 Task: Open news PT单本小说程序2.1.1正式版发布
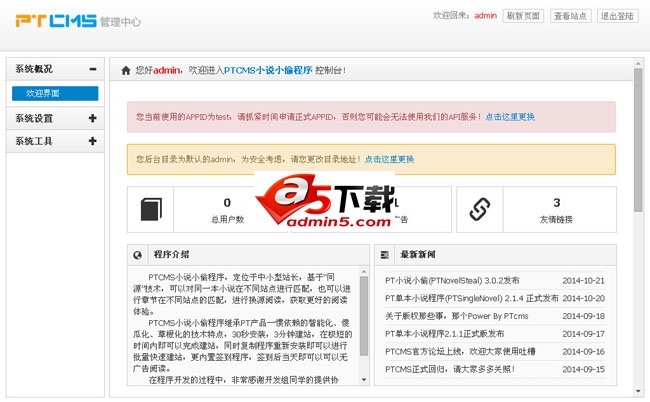444,334
